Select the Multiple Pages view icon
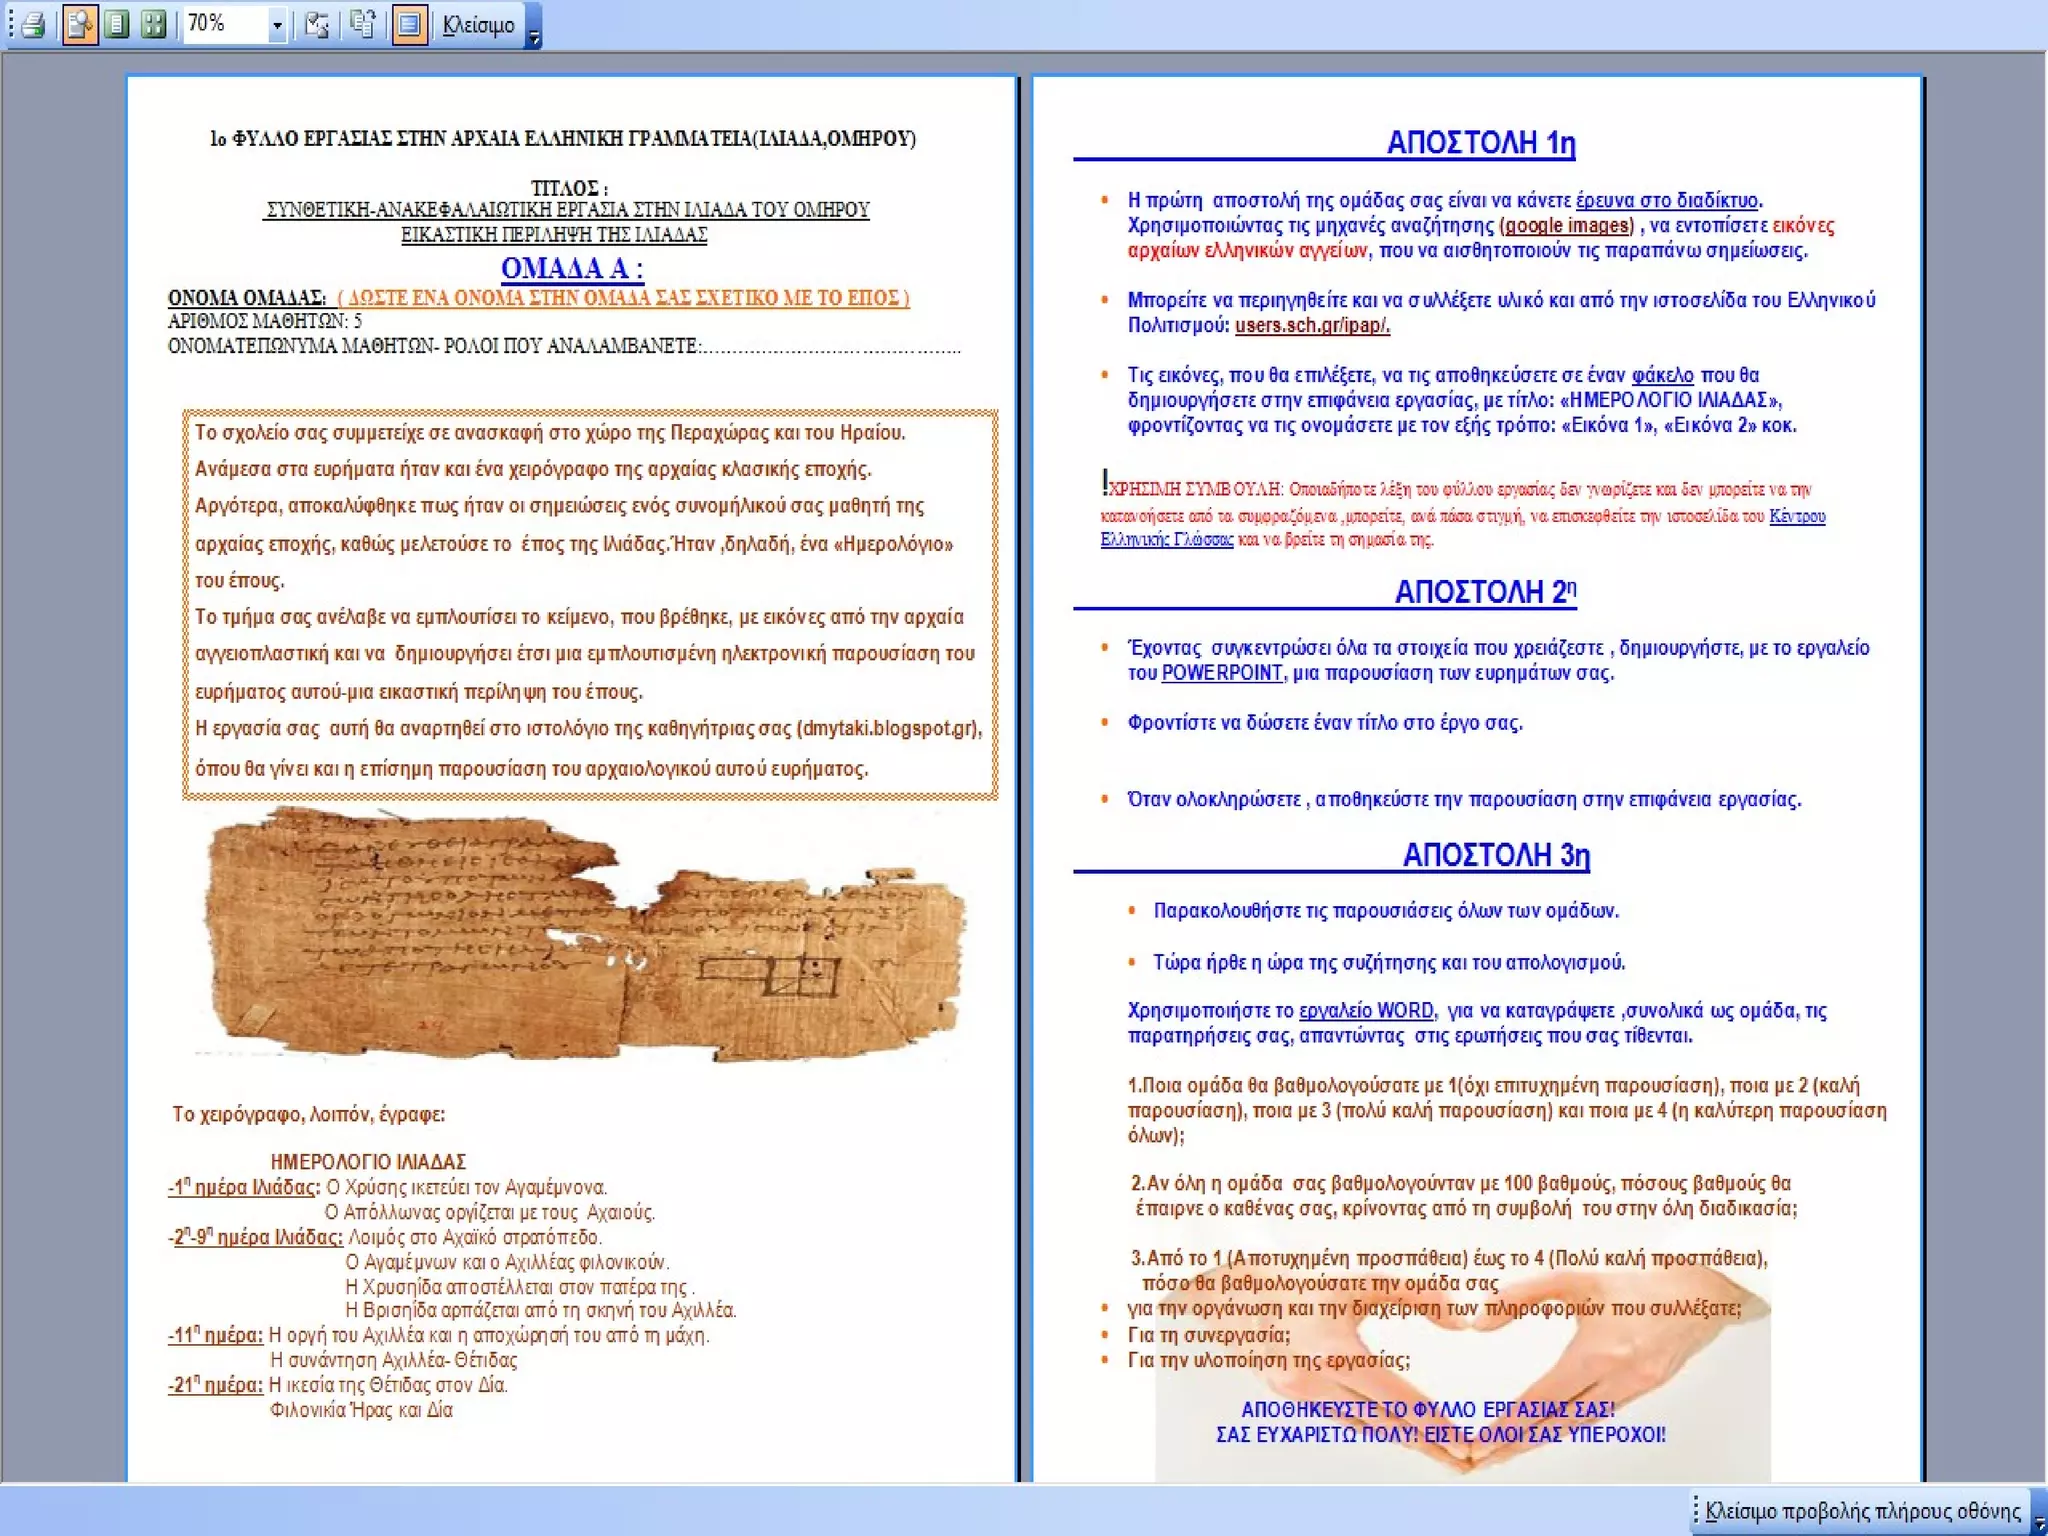 153,24
